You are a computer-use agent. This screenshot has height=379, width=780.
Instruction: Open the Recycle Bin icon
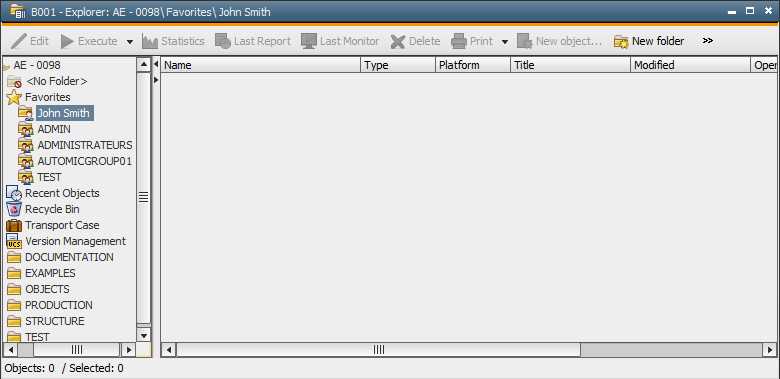[14, 209]
